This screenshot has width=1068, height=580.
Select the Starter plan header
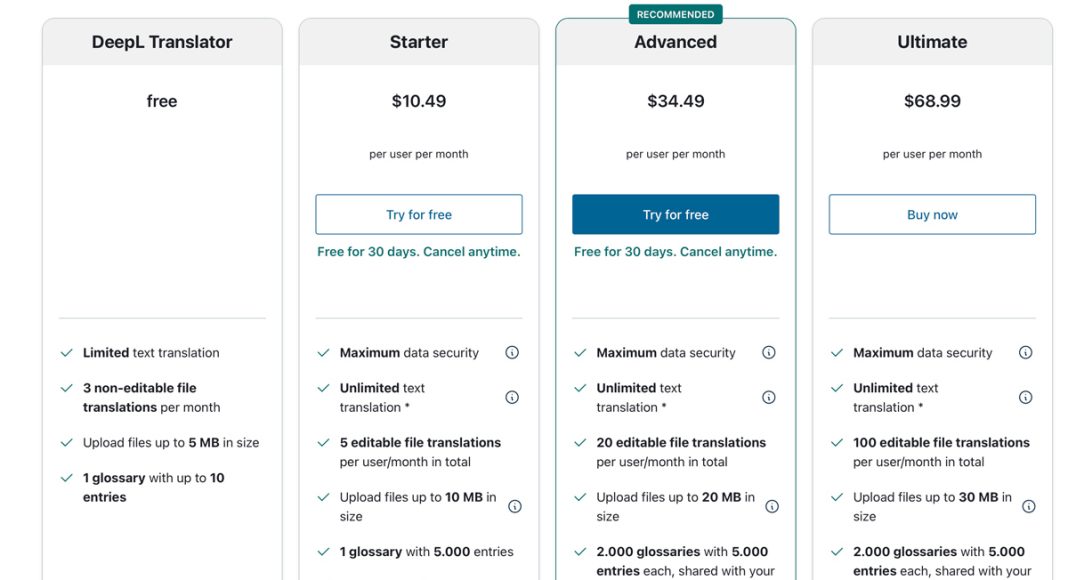(x=419, y=42)
